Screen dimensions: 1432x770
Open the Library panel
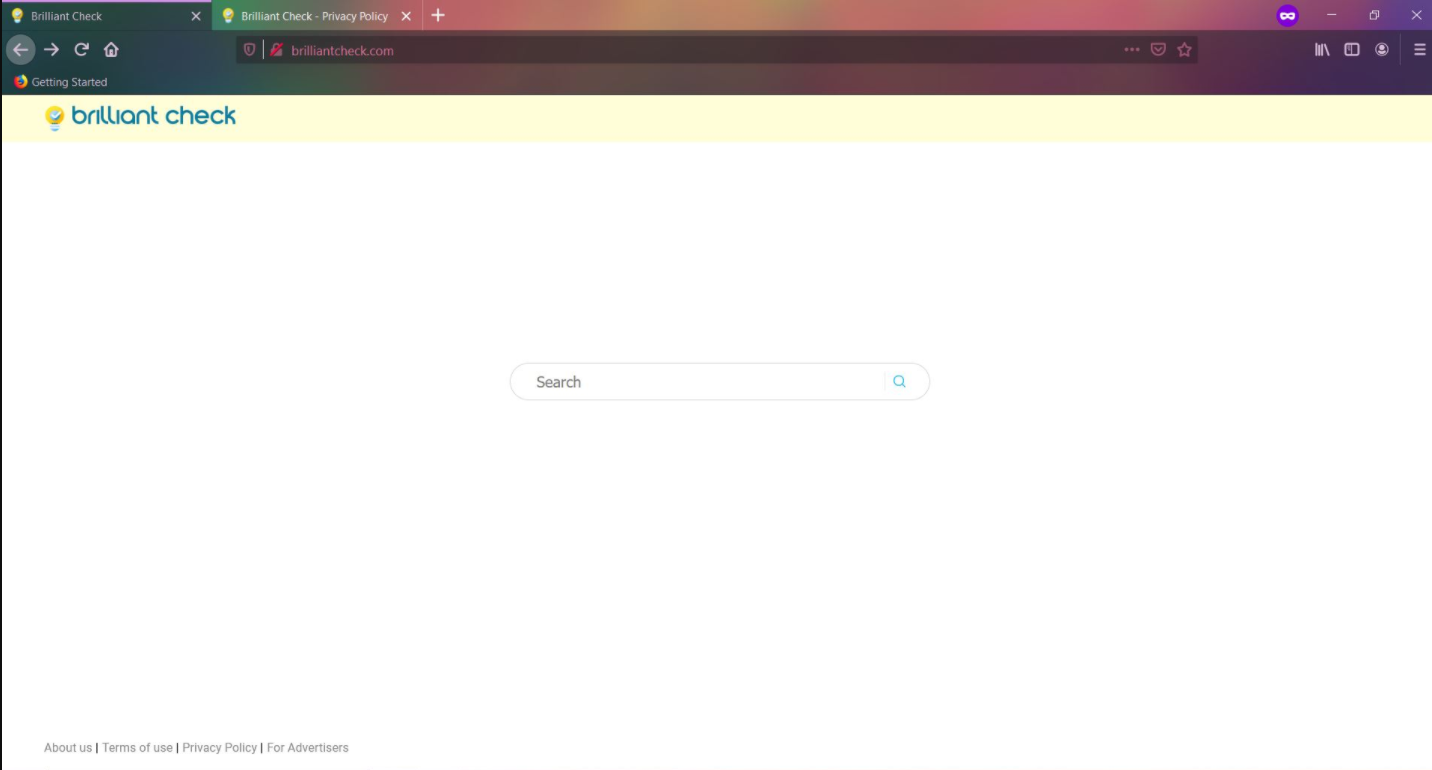click(x=1322, y=50)
